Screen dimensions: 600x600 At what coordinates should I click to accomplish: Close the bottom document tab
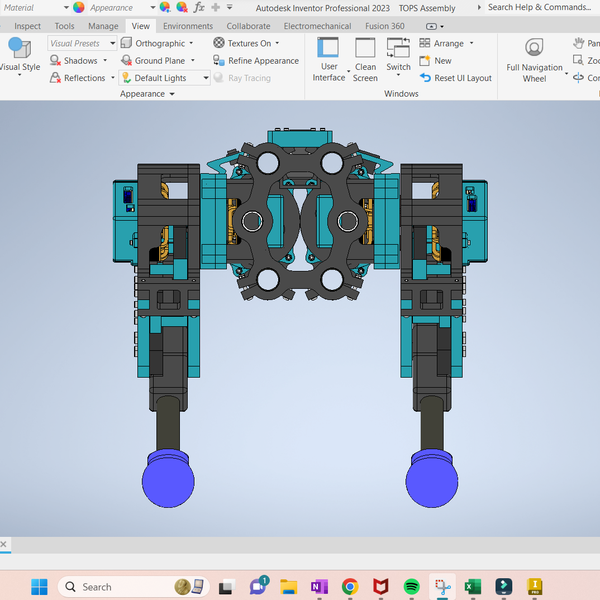3,544
